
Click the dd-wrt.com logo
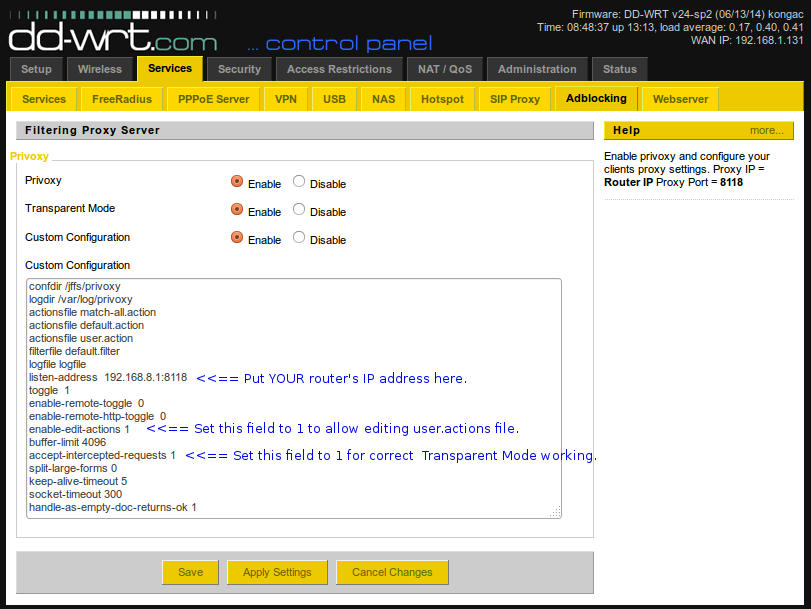(113, 32)
